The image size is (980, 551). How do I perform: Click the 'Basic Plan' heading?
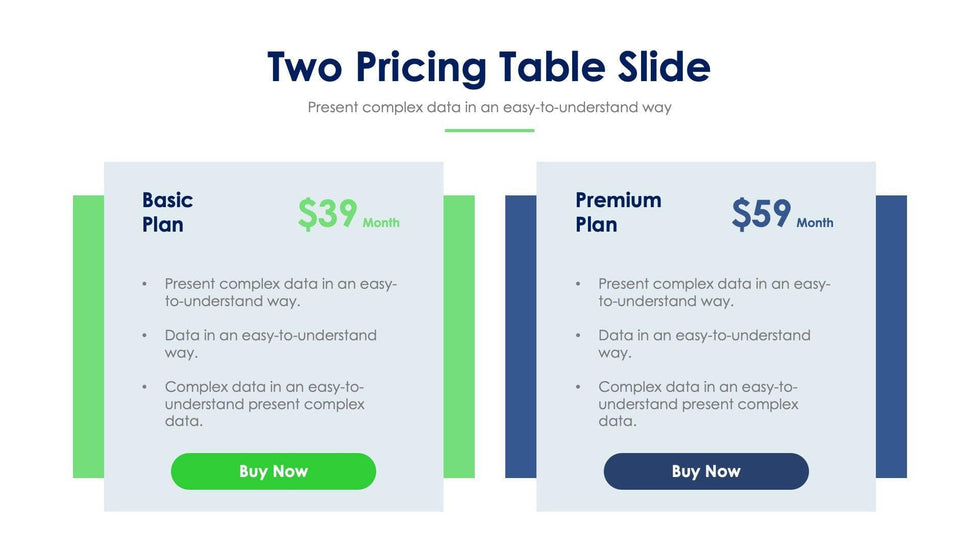tap(167, 212)
